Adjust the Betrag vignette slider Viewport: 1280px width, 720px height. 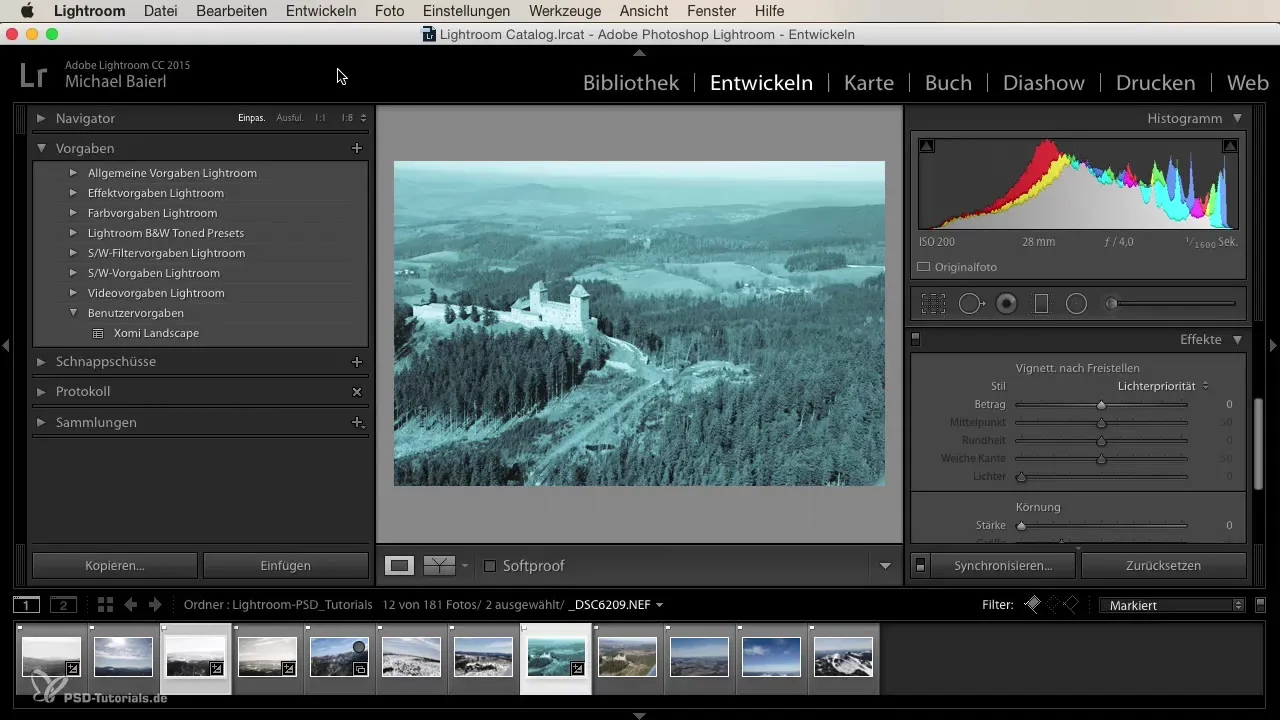(x=1101, y=405)
